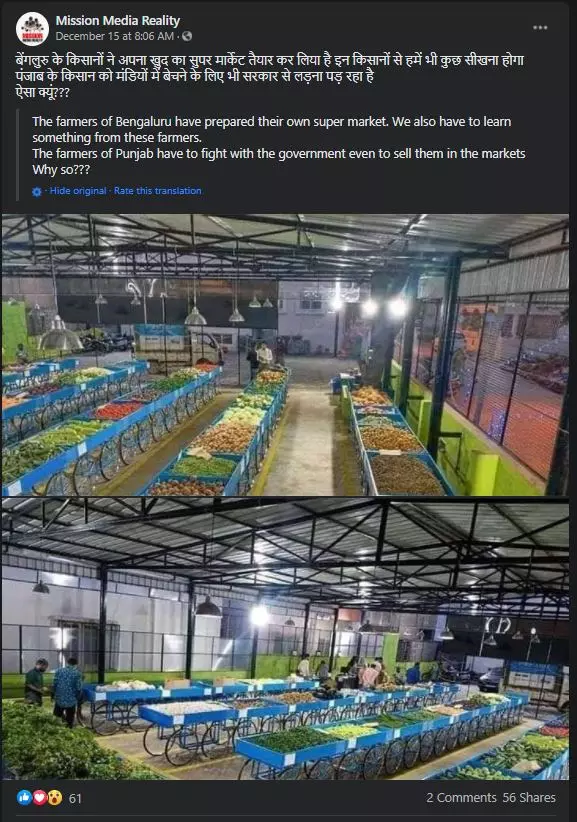Open the three-dots post options menu
The image size is (577, 822).
click(x=540, y=28)
